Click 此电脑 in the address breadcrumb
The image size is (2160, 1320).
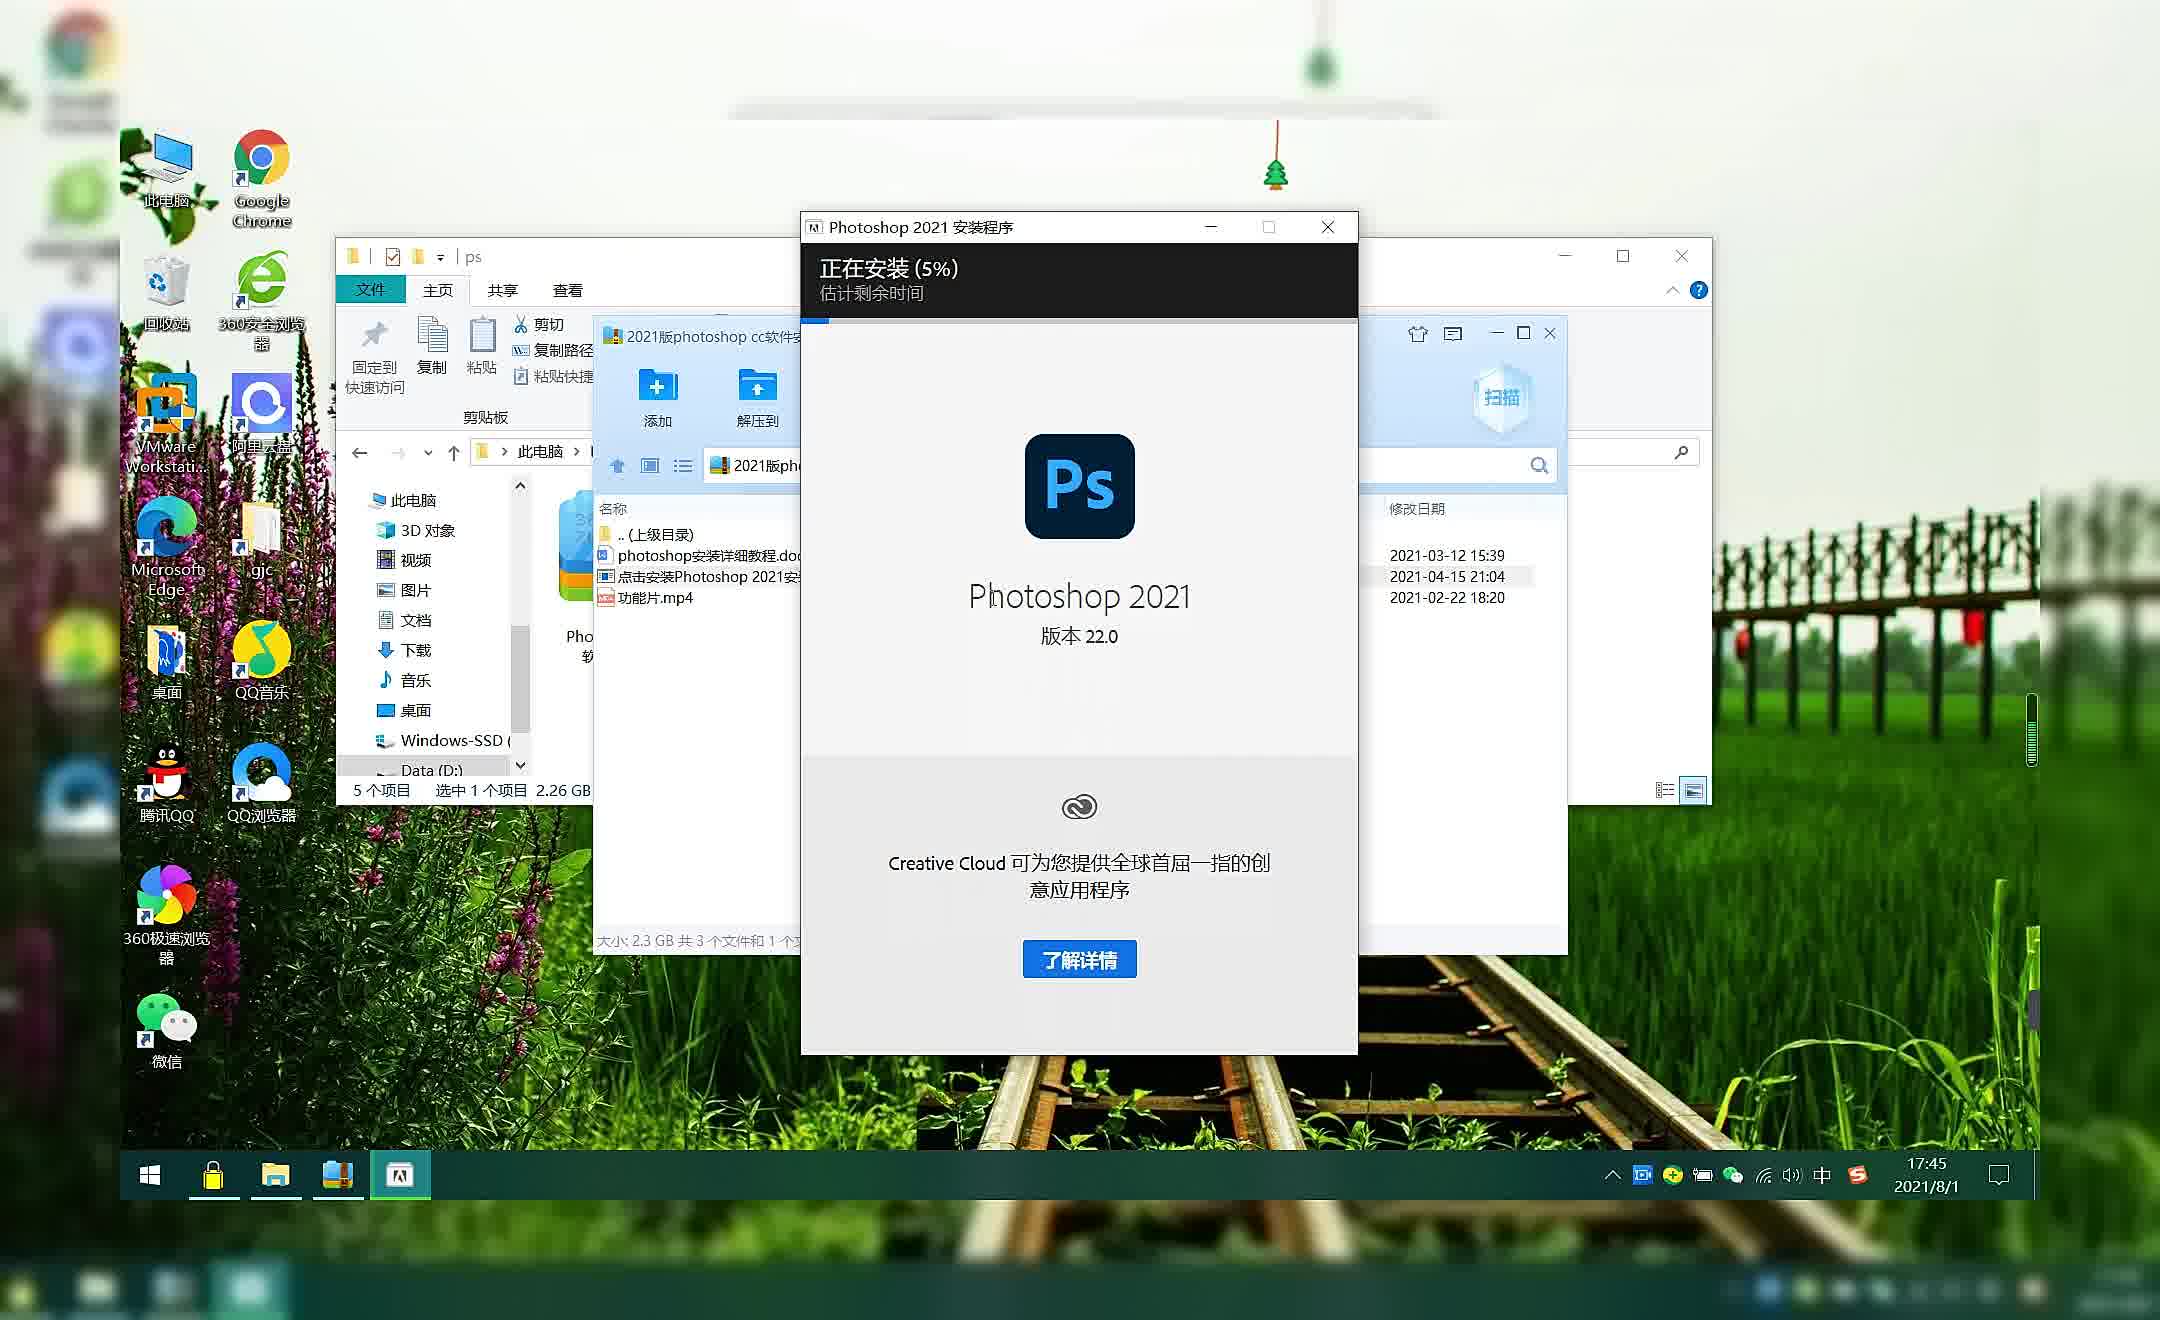coord(540,452)
